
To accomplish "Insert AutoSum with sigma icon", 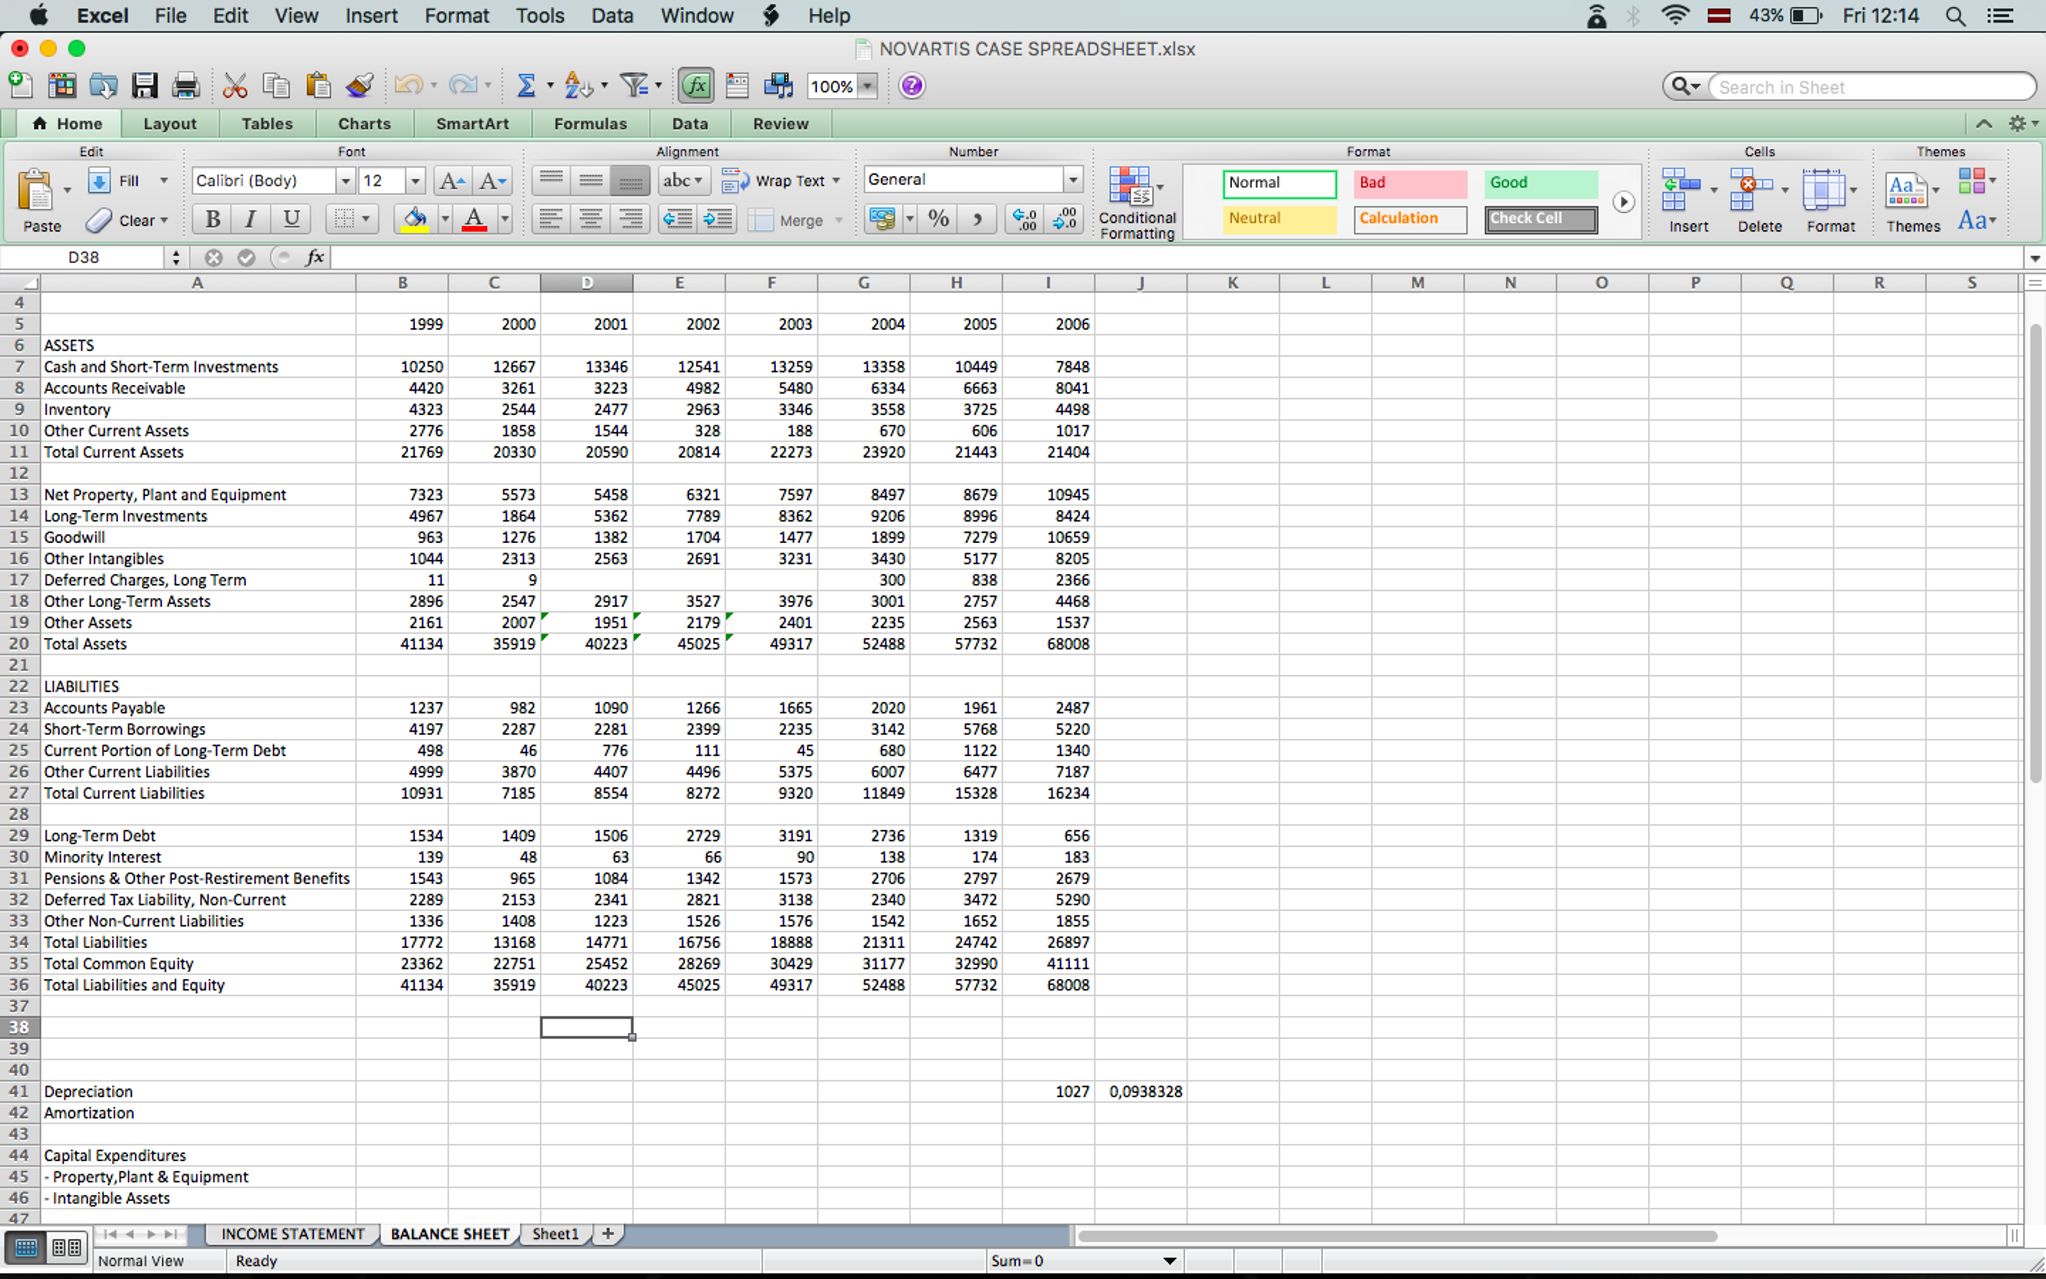I will coord(525,86).
